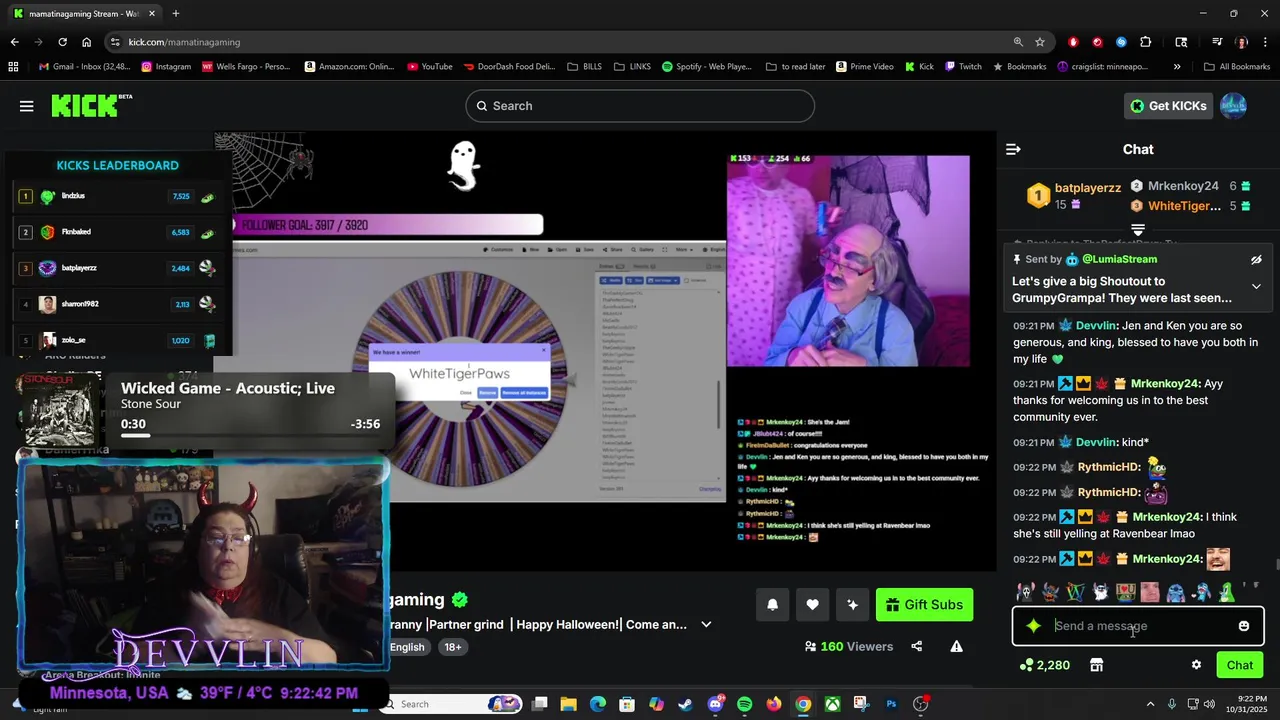Click the sparkle subscribe button beside the heart
Image resolution: width=1280 pixels, height=720 pixels.
coord(852,604)
